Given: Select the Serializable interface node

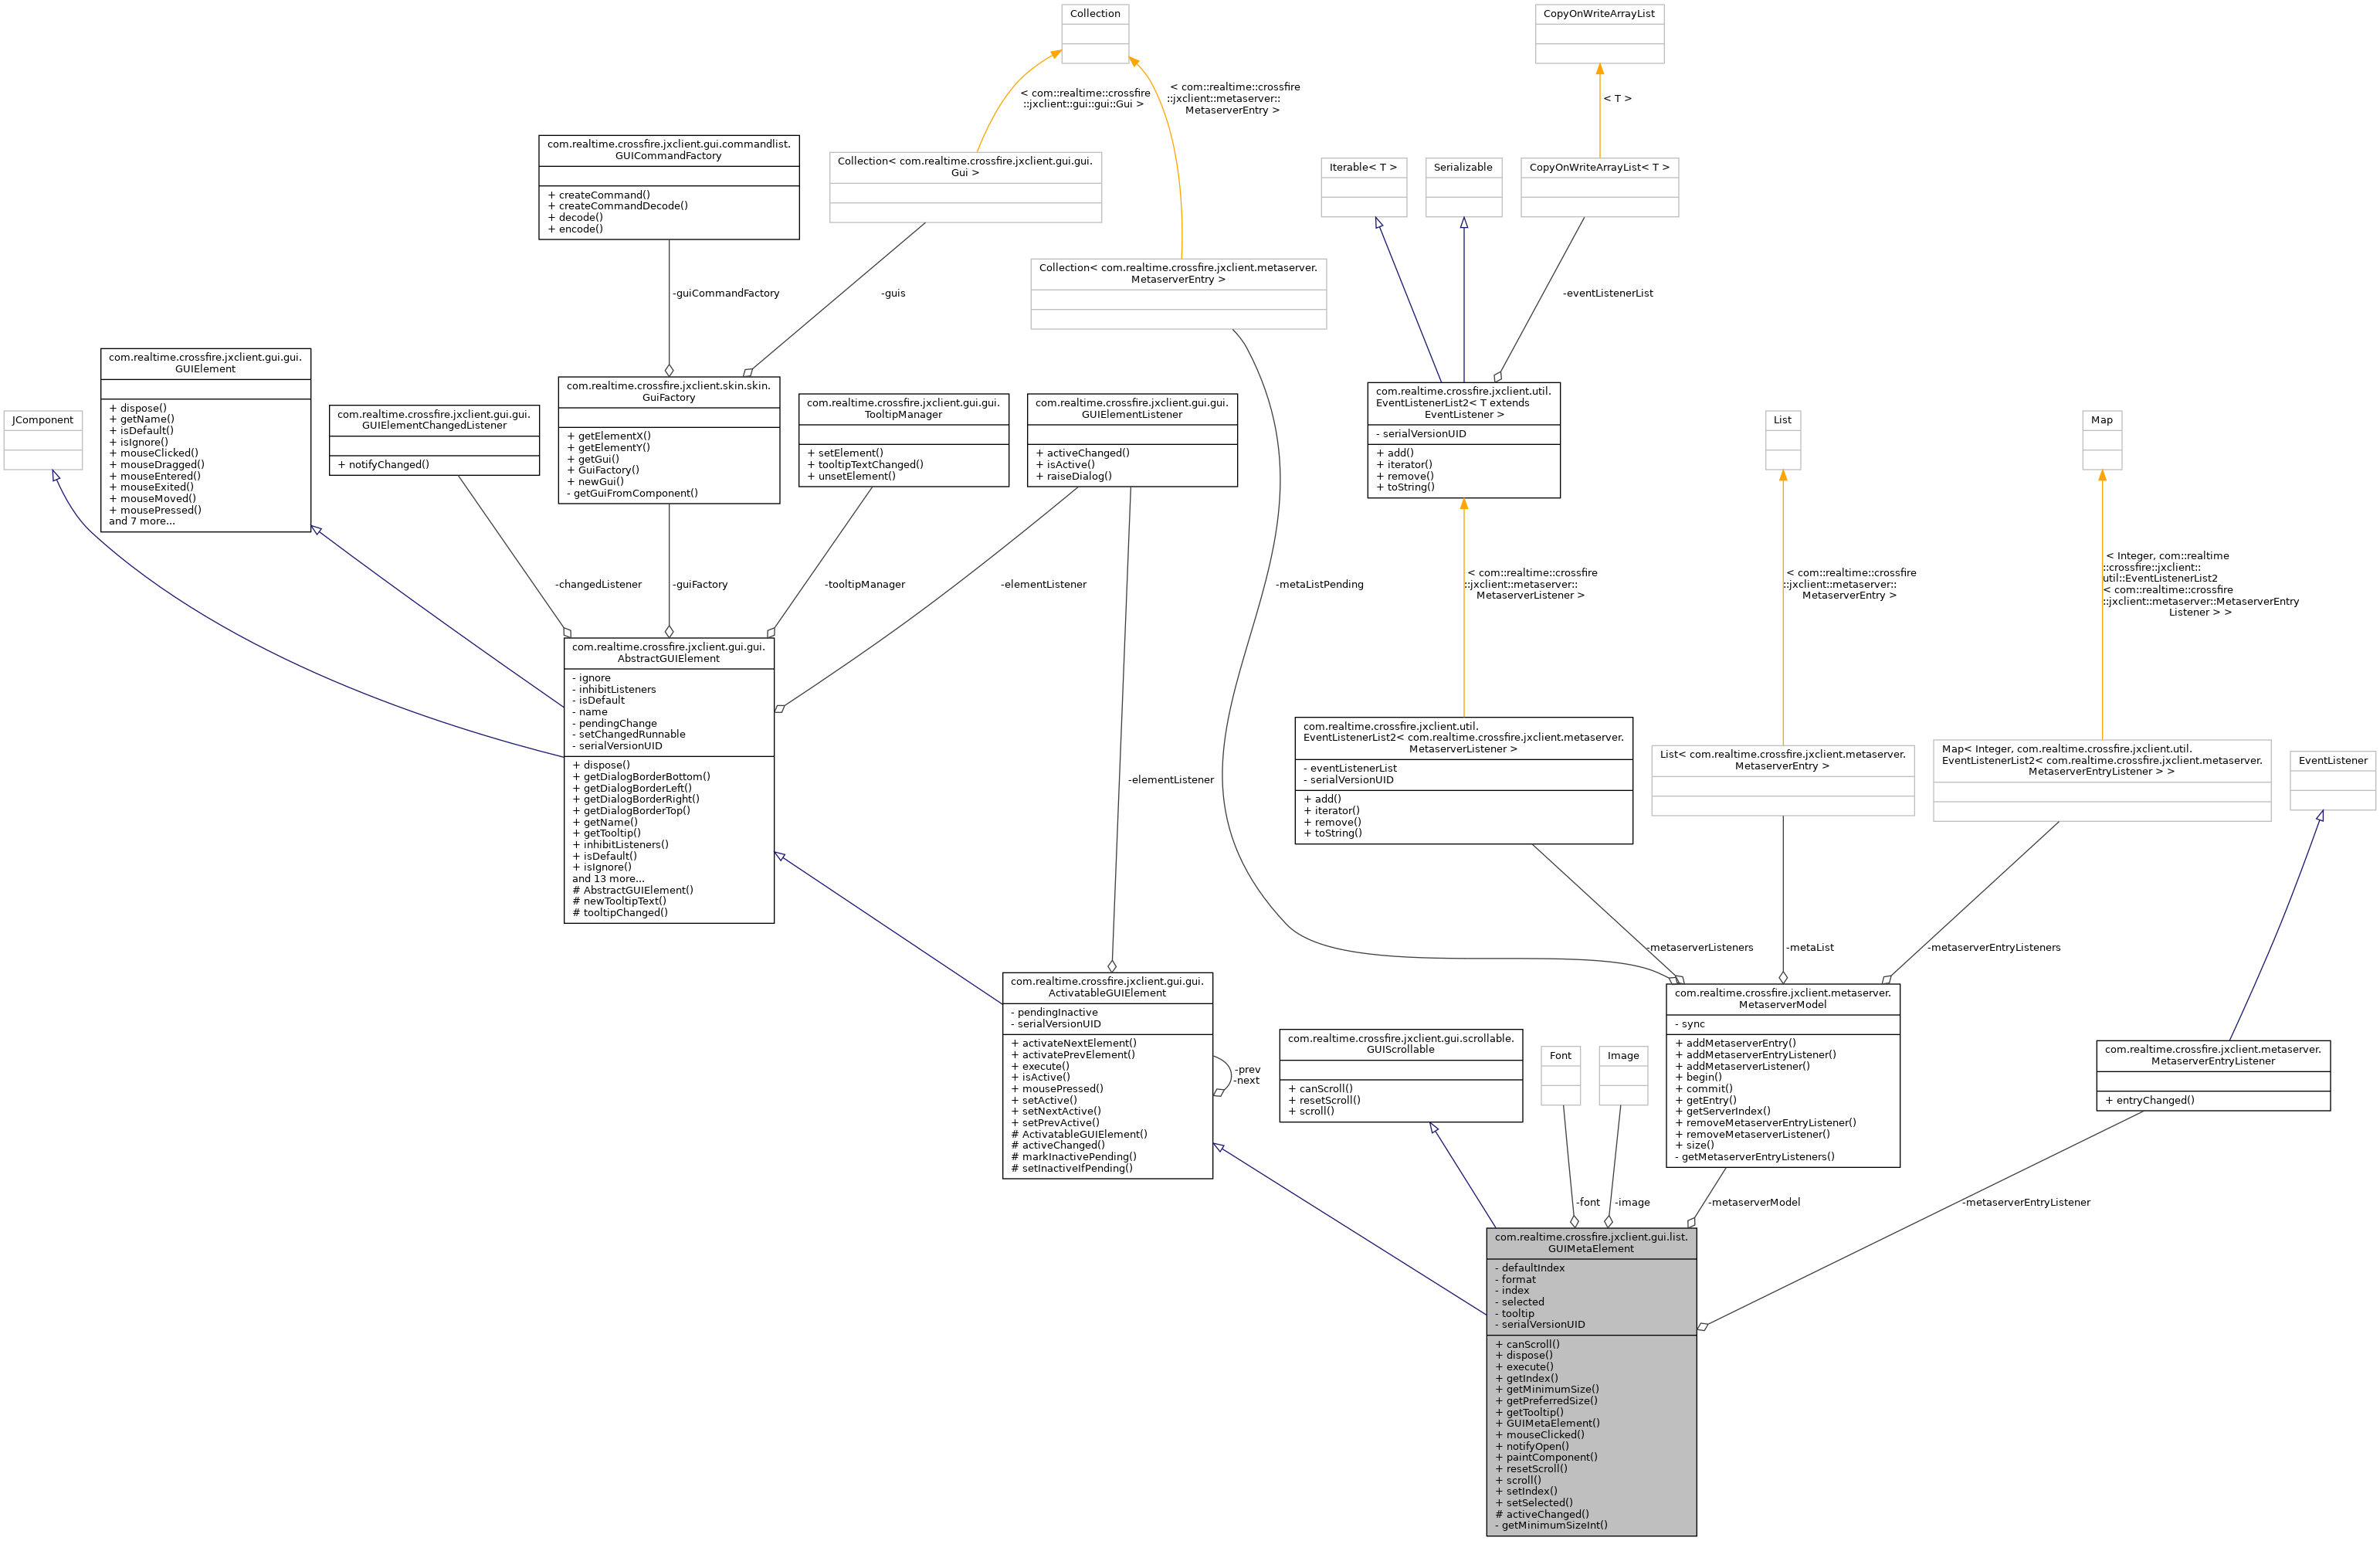Looking at the screenshot, I should 1463,187.
